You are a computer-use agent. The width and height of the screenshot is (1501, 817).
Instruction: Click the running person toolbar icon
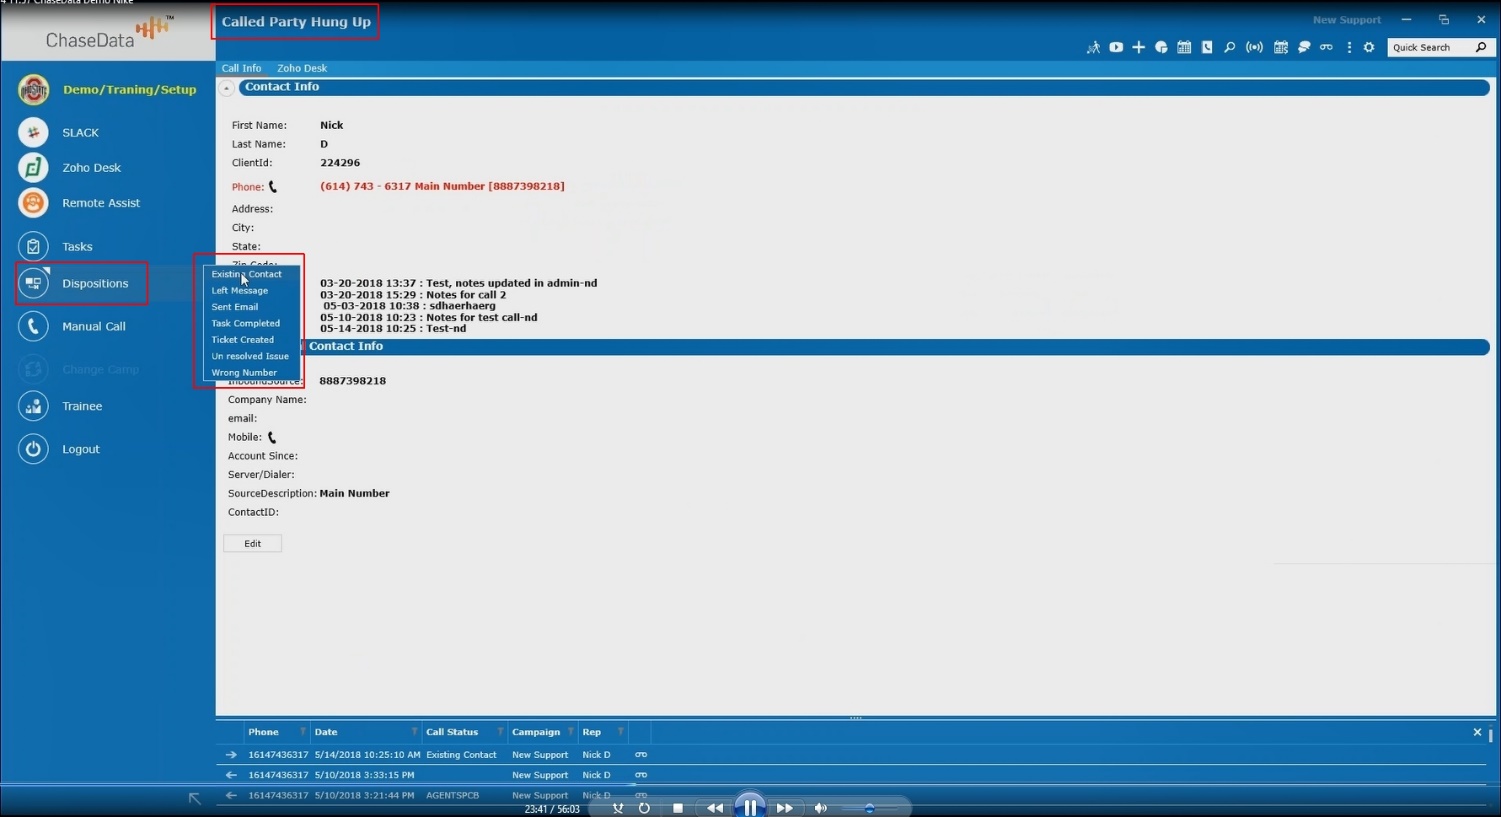point(1093,47)
